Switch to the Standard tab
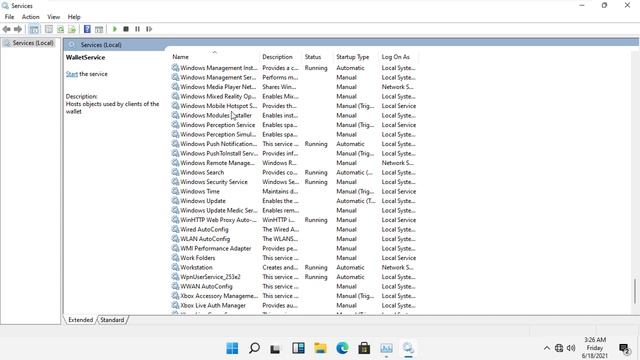The width and height of the screenshot is (640, 360). [112, 320]
